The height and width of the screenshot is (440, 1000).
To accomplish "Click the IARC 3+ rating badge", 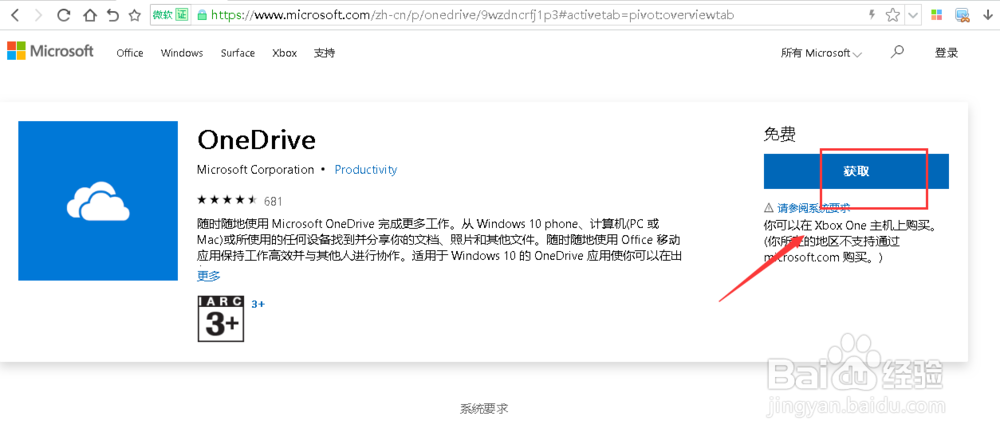I will tap(221, 318).
